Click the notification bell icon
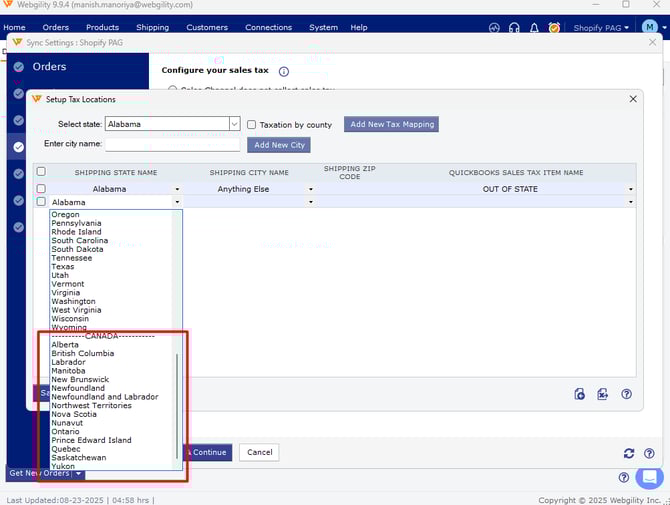This screenshot has height=505, width=670. coord(534,27)
